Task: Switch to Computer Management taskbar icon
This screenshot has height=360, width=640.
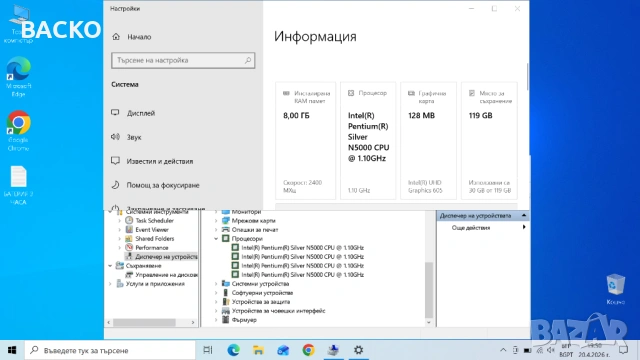Action: [x=333, y=350]
